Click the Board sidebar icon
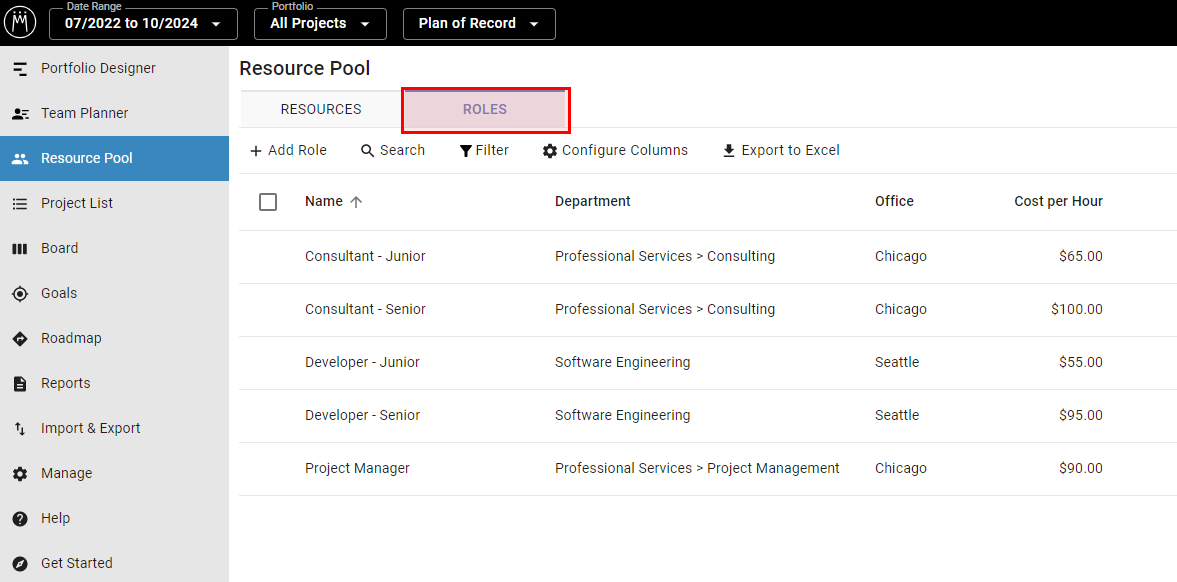This screenshot has height=582, width=1177. point(20,249)
